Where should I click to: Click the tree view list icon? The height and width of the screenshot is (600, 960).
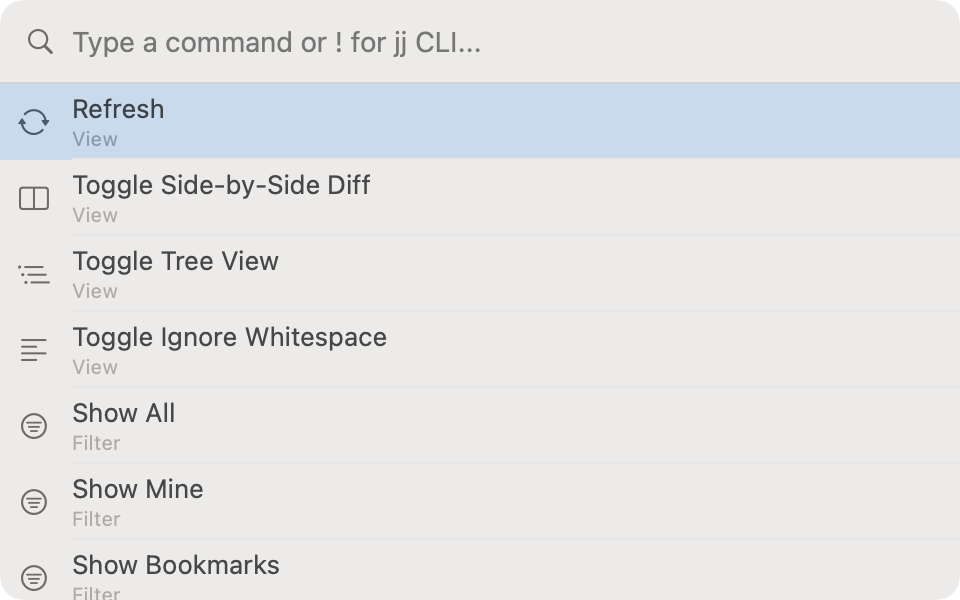34,274
